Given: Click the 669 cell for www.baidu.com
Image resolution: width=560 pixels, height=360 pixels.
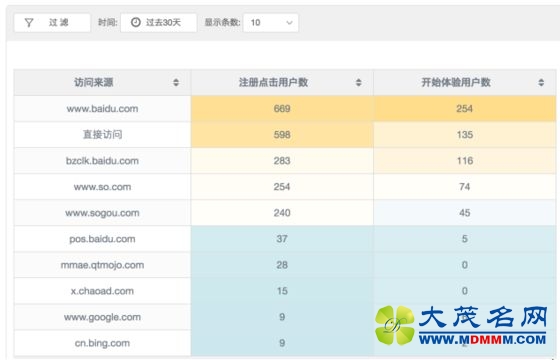Looking at the screenshot, I should point(282,109).
